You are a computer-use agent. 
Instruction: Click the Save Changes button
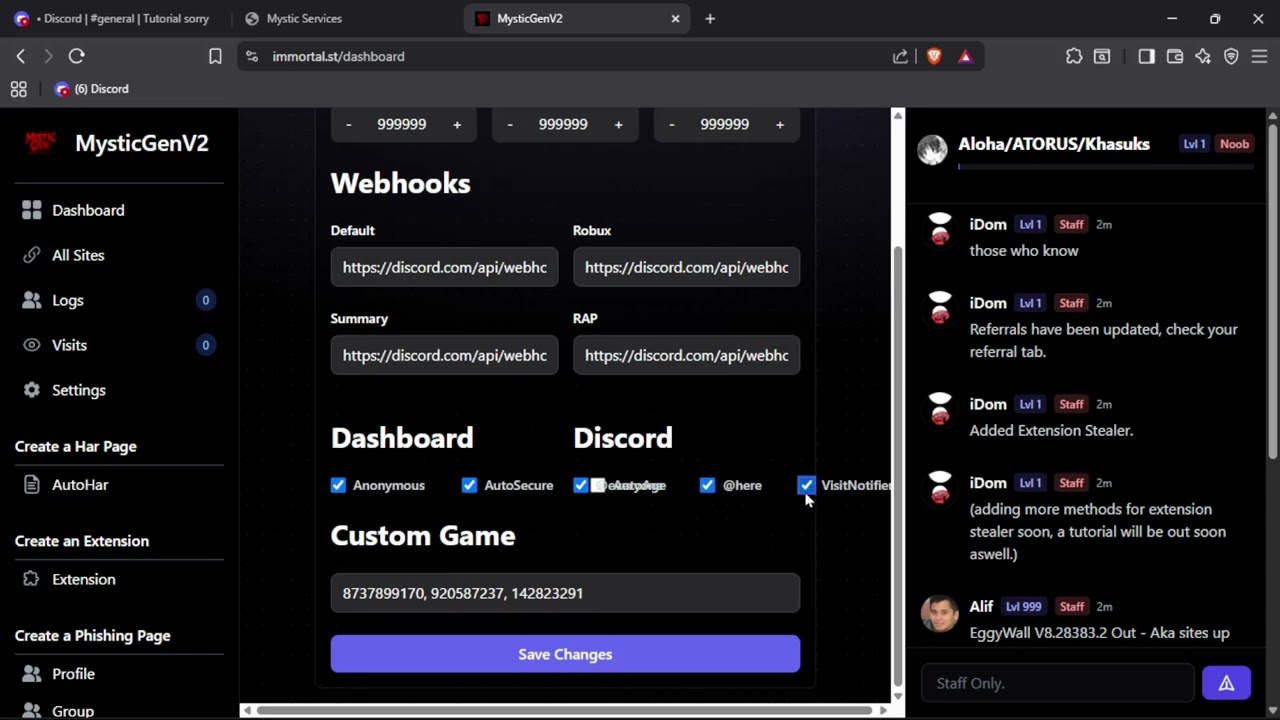click(x=565, y=654)
